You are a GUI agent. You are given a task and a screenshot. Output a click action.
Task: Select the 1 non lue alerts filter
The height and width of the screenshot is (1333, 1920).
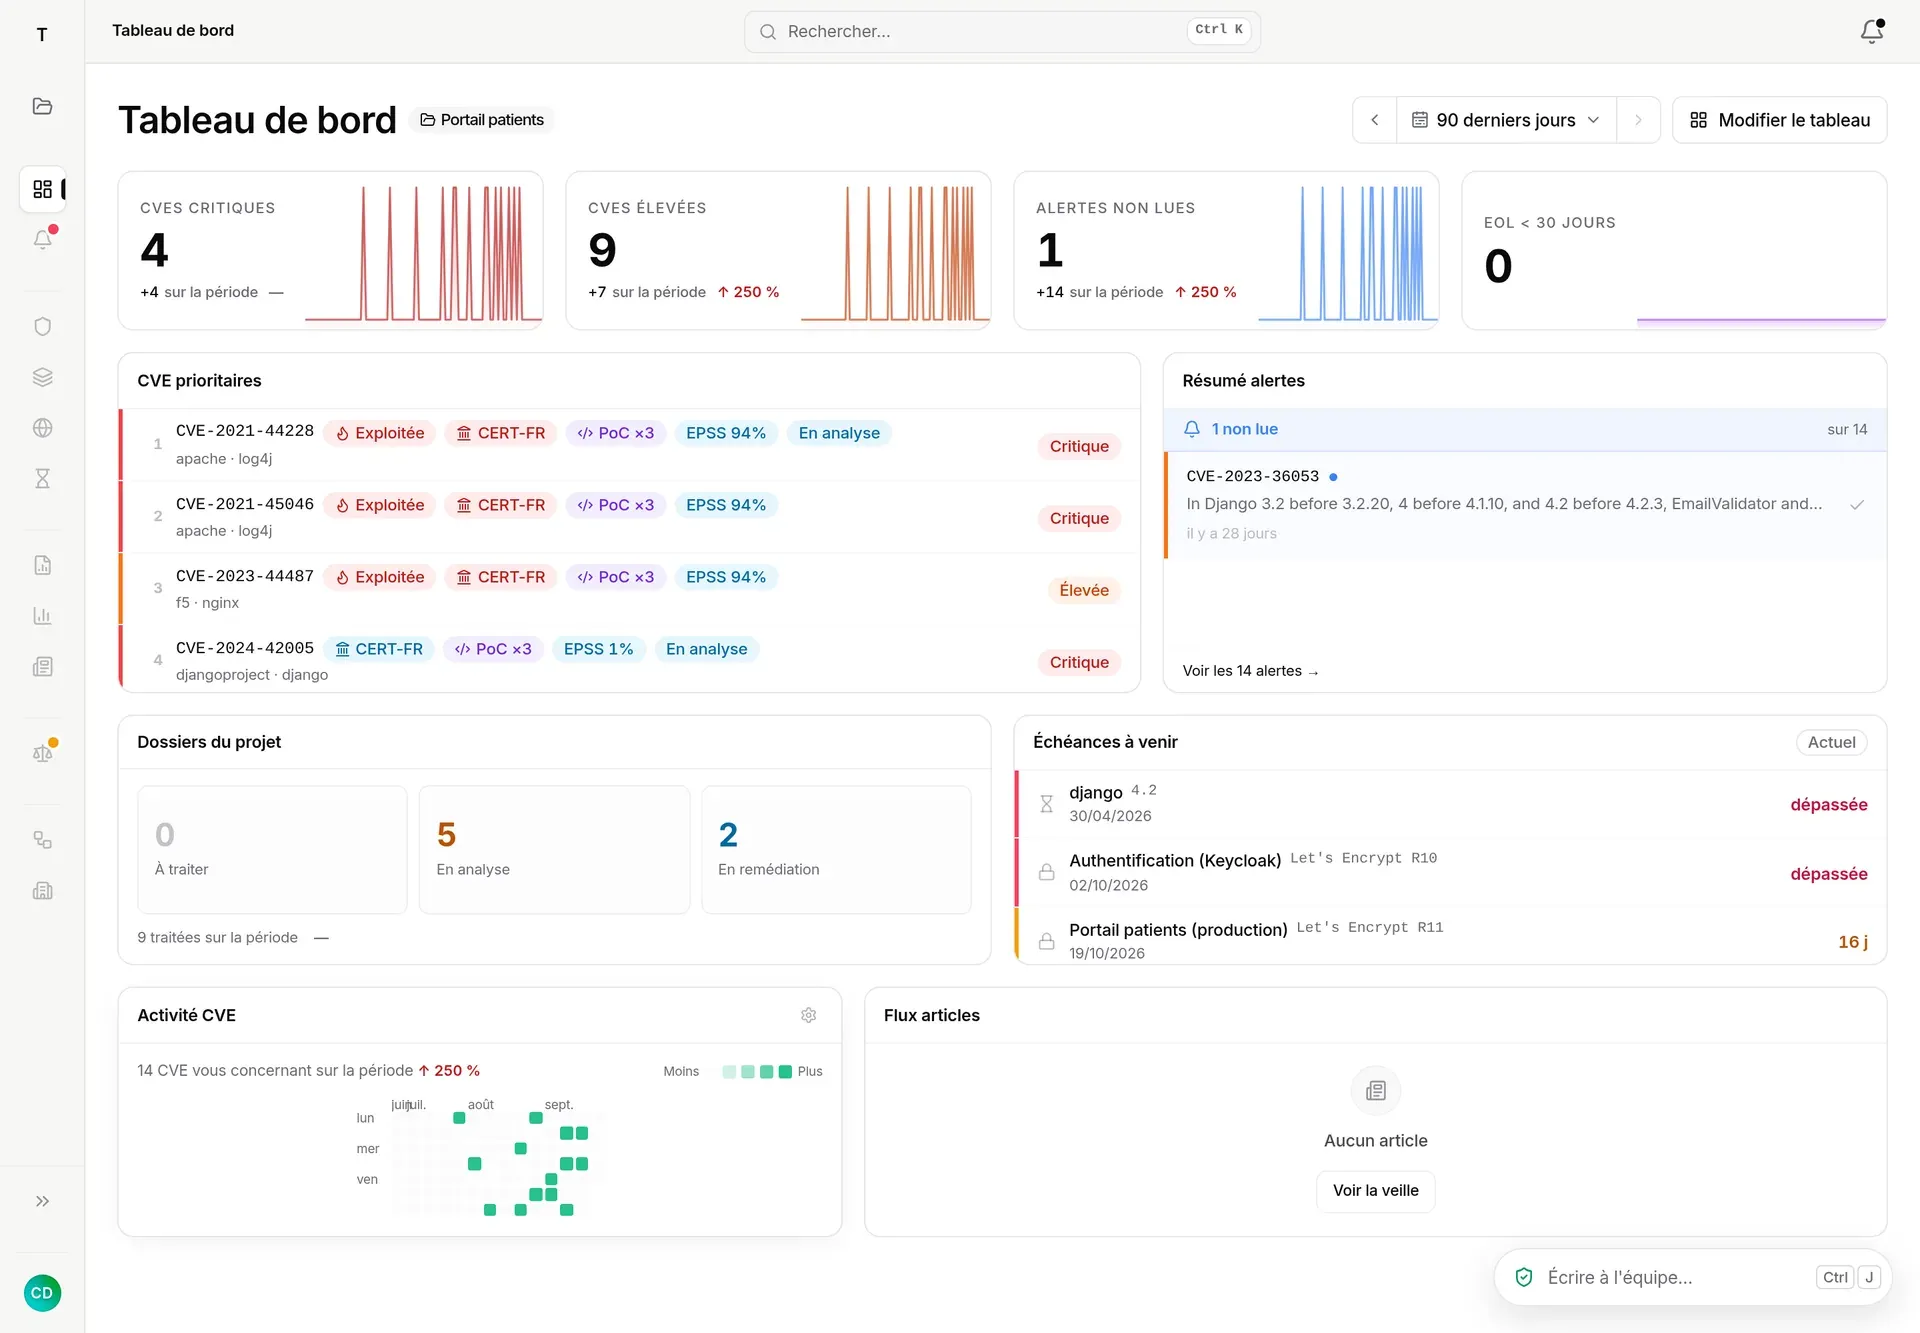point(1525,429)
